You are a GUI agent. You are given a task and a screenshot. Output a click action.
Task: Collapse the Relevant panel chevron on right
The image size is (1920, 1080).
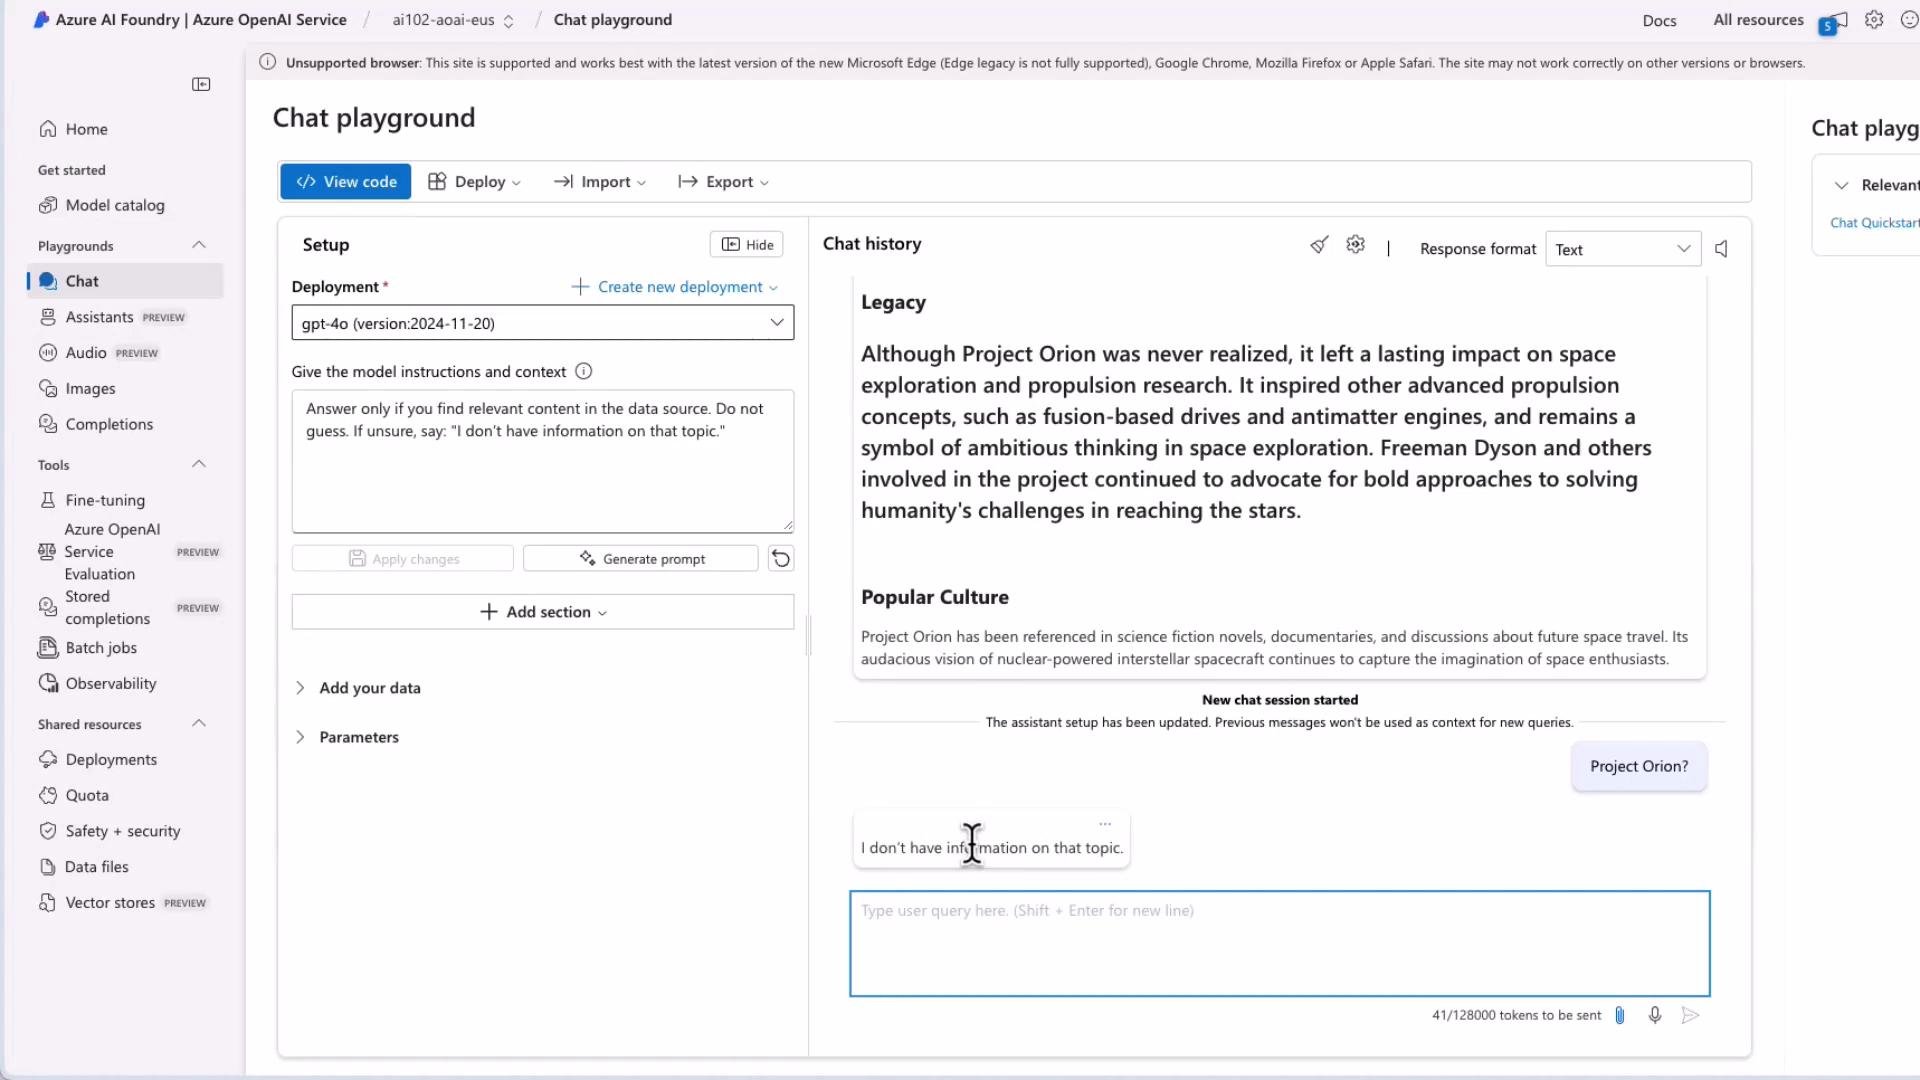[x=1841, y=185]
